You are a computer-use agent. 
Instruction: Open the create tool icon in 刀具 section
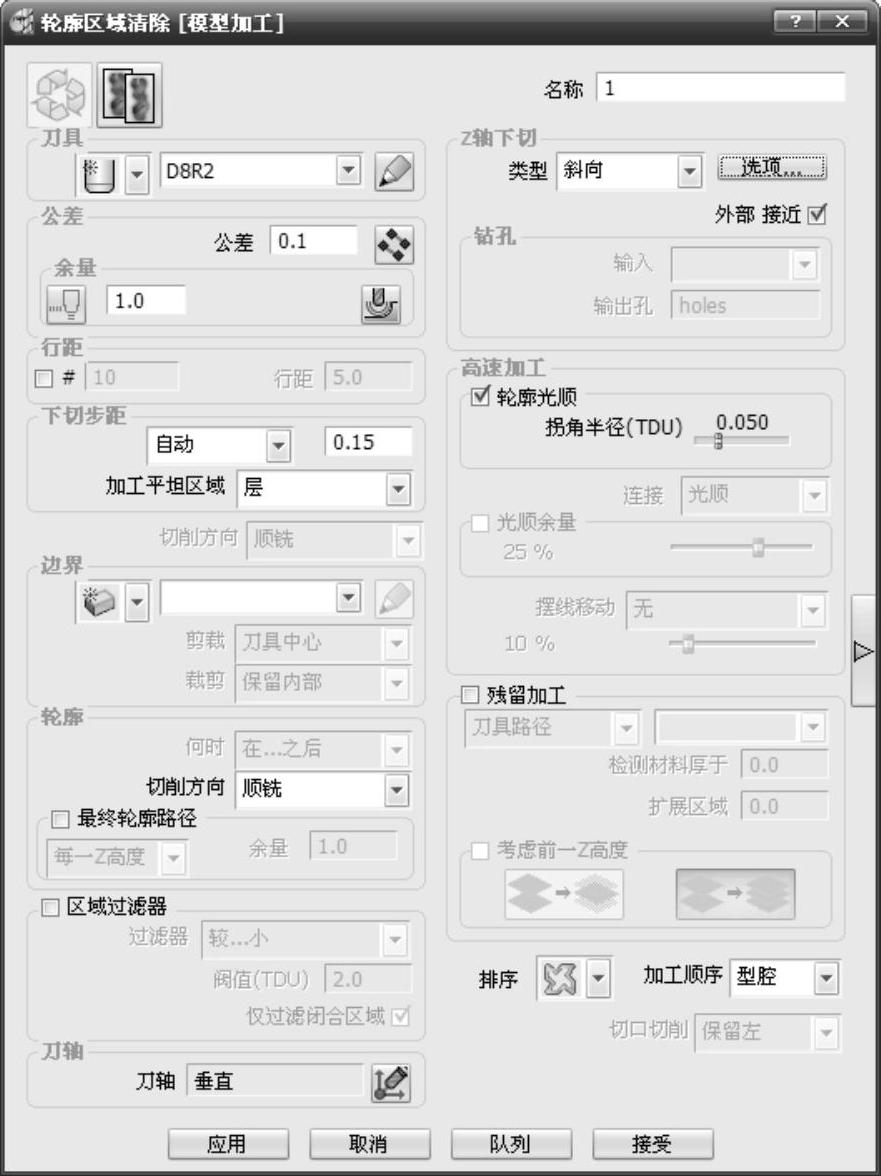click(x=100, y=174)
